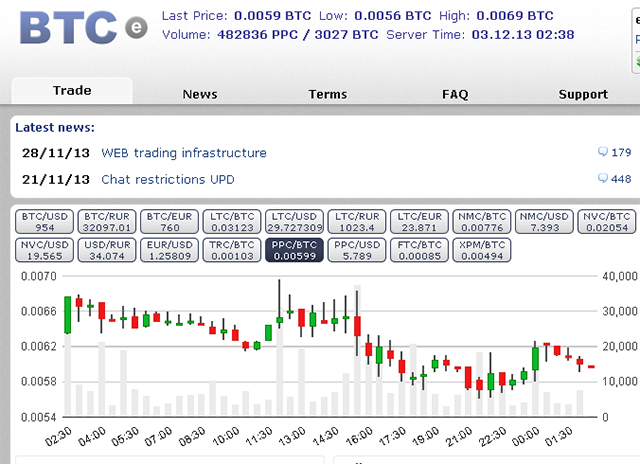Click the comment bubble icon beside 448
The width and height of the screenshot is (640, 464).
(602, 178)
